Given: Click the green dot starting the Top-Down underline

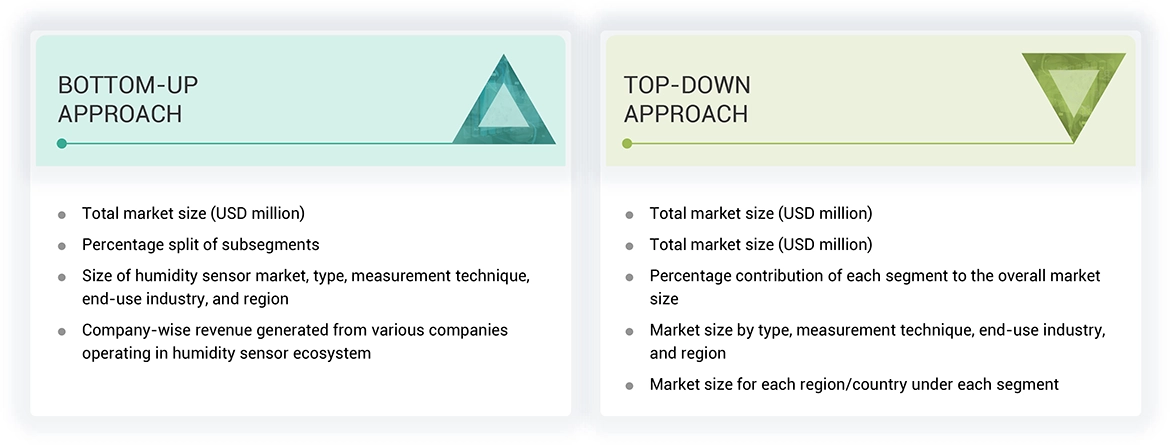Looking at the screenshot, I should pos(627,144).
